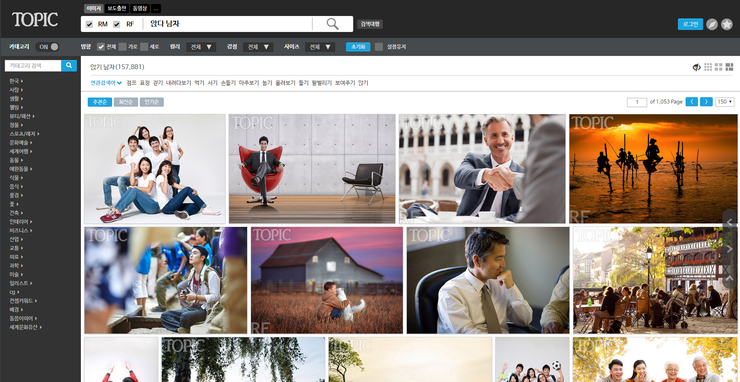
Task: Open the compass icon in top header
Action: tap(712, 25)
